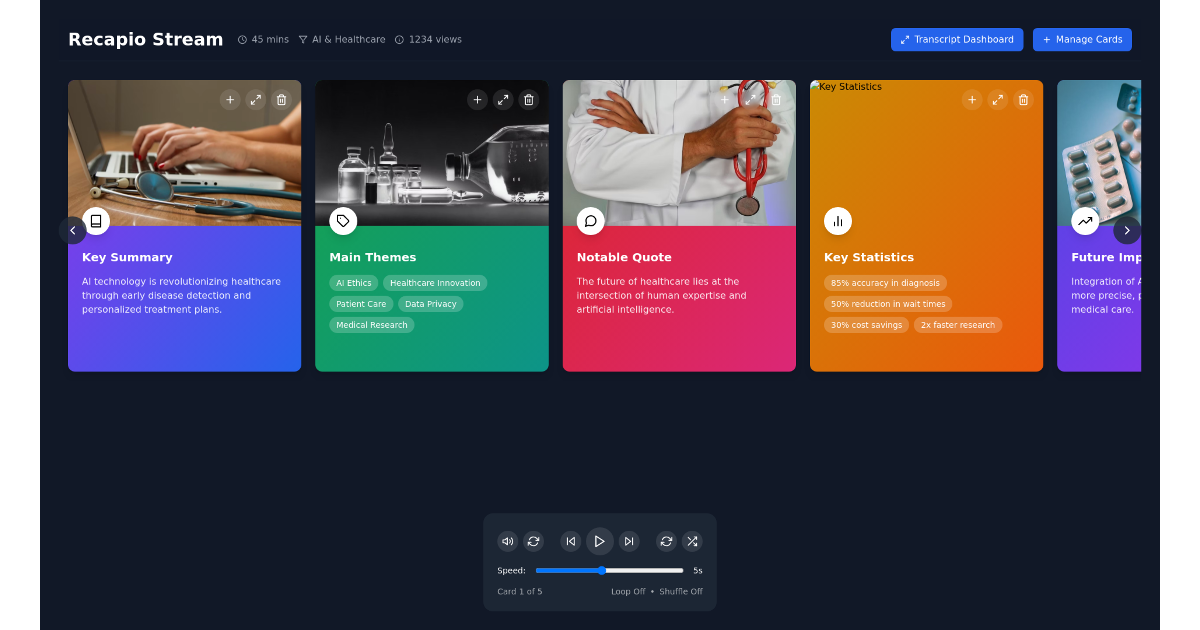1200x630 pixels.
Task: Delete the Key Summary card via trash icon
Action: click(281, 99)
